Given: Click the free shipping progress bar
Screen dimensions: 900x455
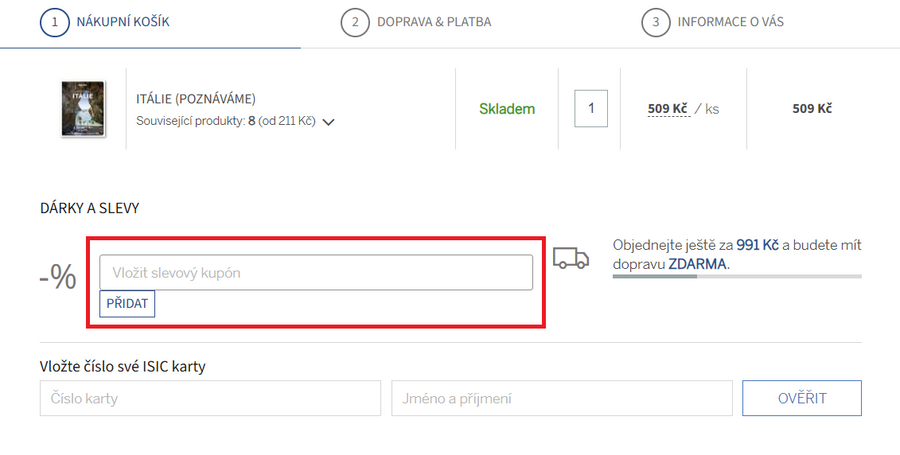Looking at the screenshot, I should pos(736,276).
